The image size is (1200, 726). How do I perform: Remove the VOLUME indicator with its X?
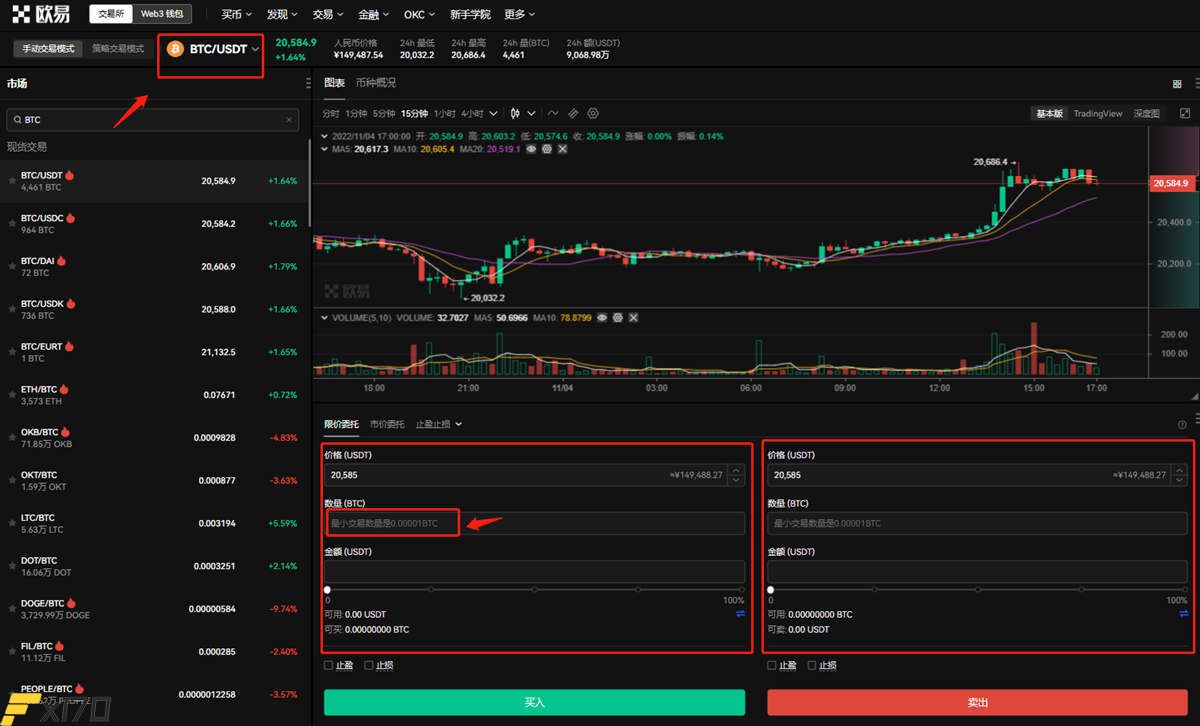(x=634, y=317)
